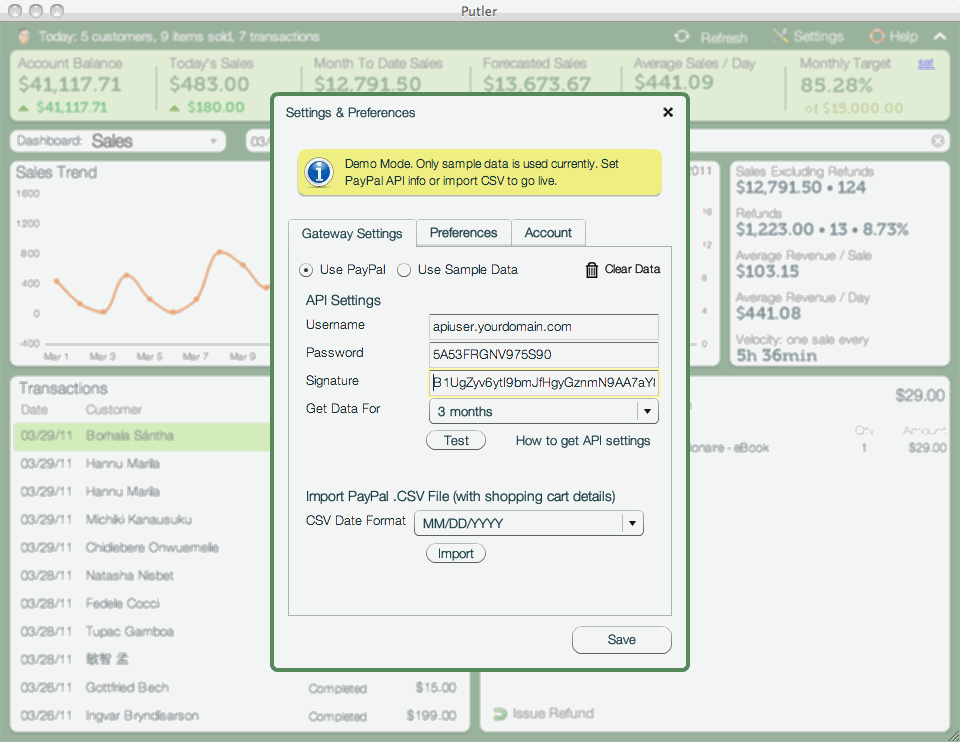Close the Settings & Preferences dialog
Viewport: 960px width, 742px height.
[668, 112]
